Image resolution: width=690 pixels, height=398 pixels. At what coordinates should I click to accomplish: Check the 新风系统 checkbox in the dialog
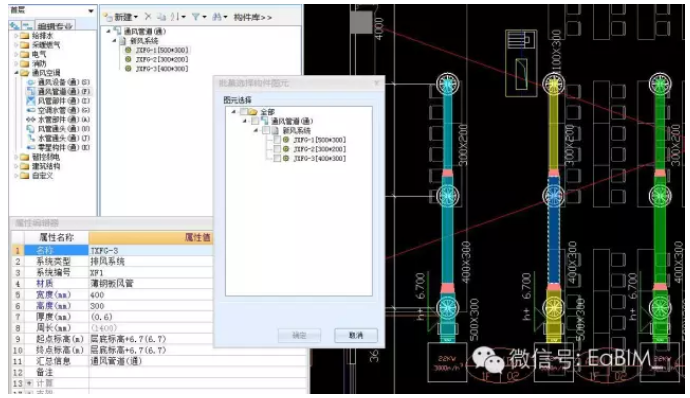[x=266, y=130]
